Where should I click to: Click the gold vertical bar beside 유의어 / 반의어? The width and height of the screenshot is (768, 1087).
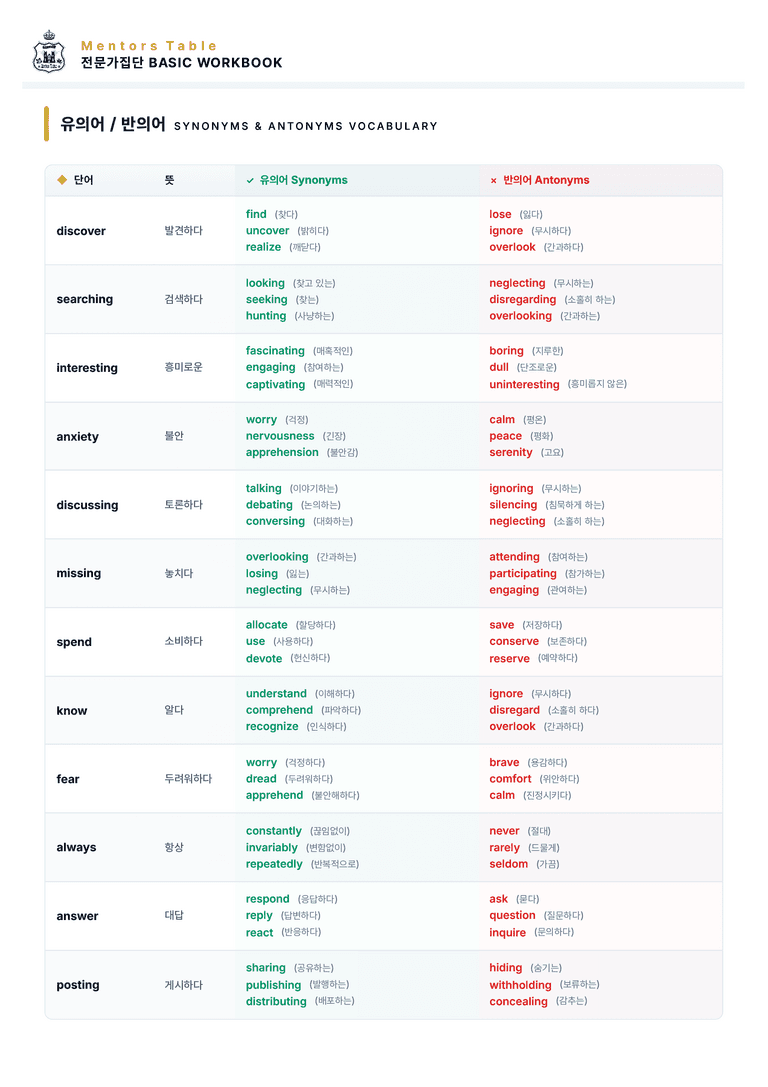(46, 123)
